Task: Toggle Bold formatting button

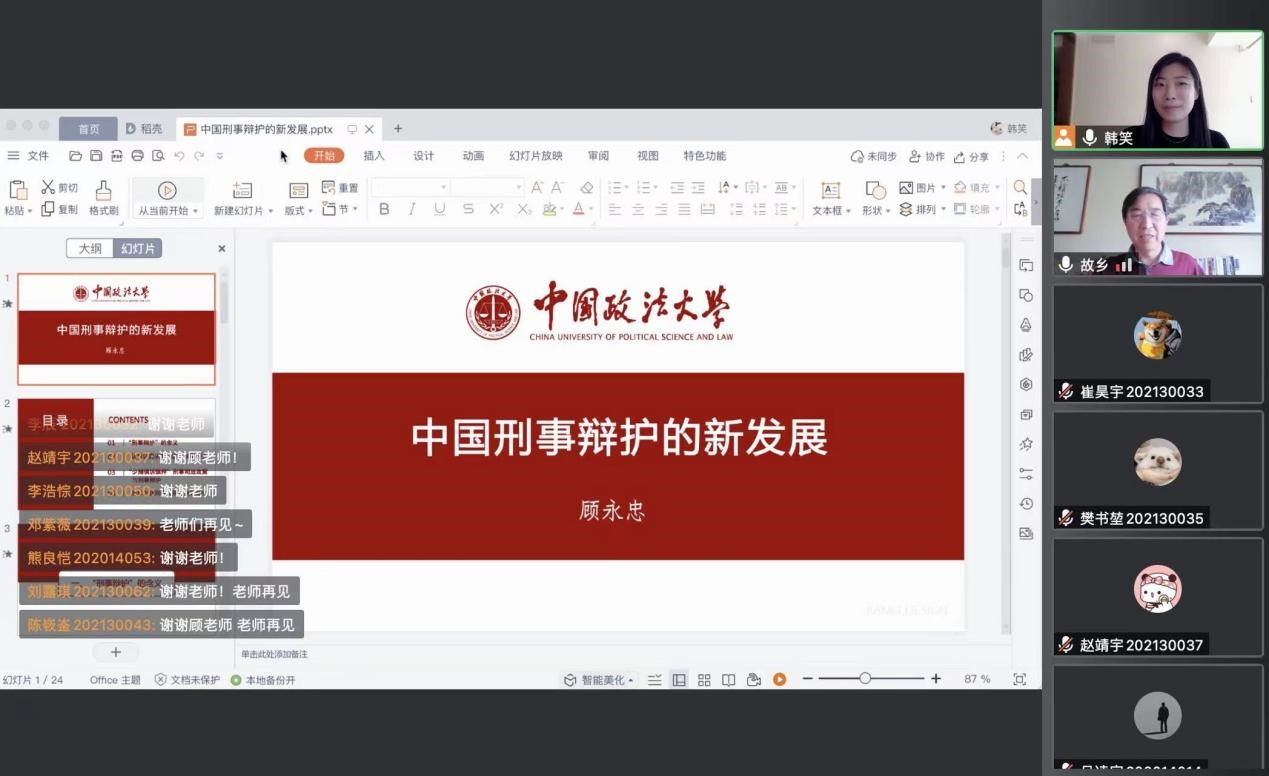Action: coord(384,209)
